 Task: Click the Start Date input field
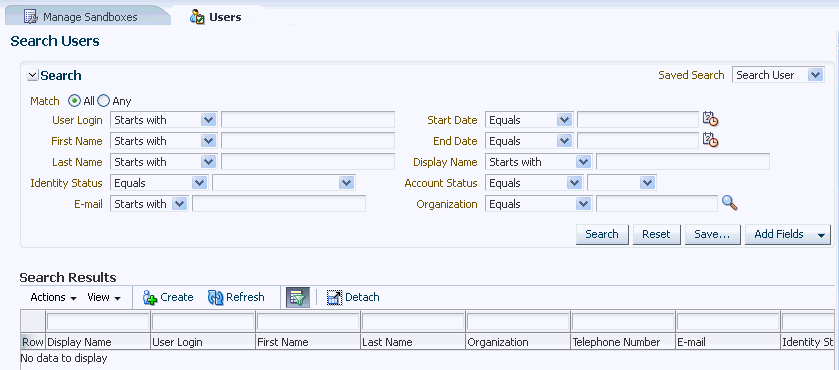[638, 120]
